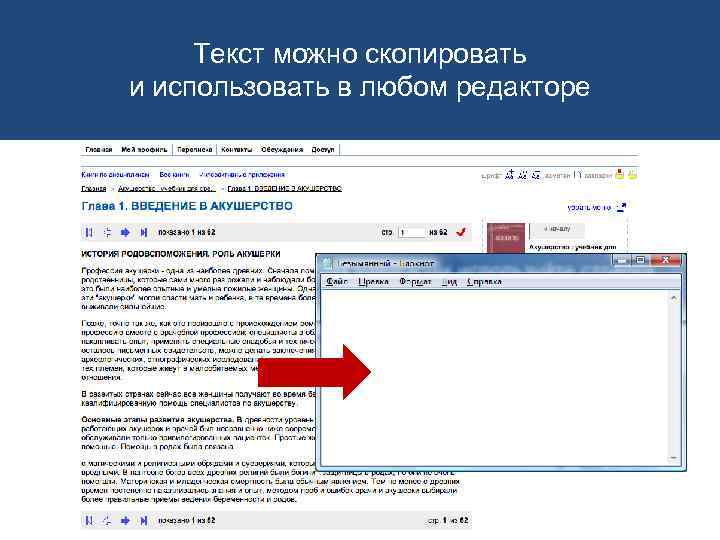Open the Контакты menu item
The width and height of the screenshot is (720, 540).
pyautogui.click(x=236, y=150)
